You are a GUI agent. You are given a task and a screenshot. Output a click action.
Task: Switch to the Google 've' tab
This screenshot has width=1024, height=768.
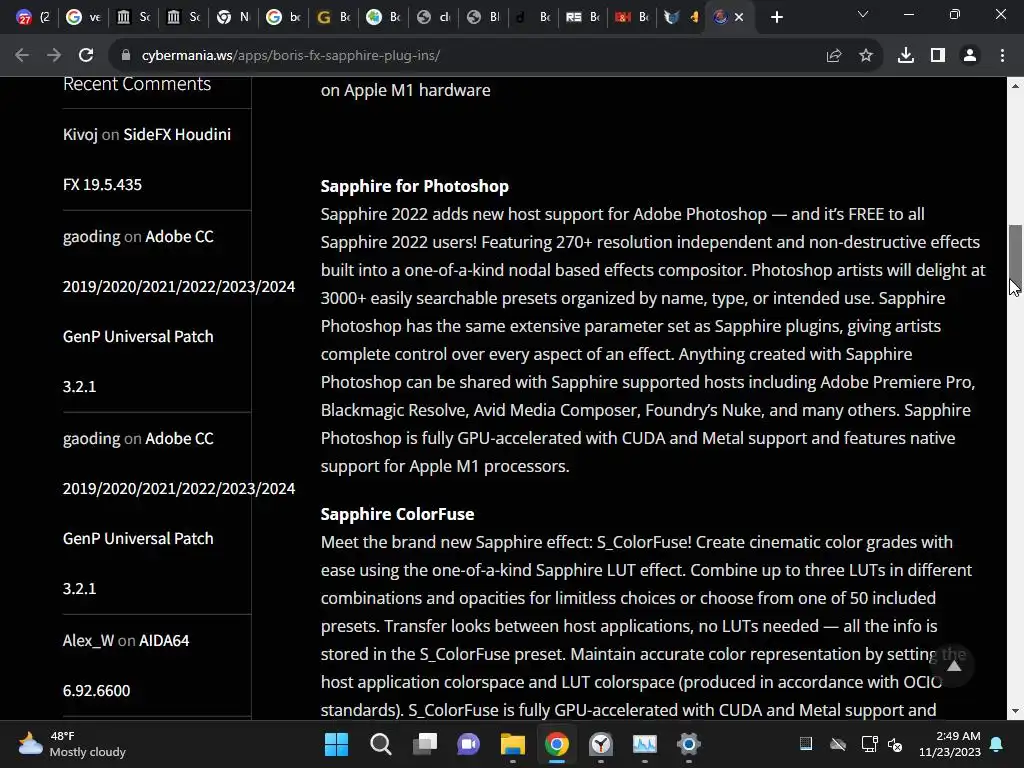84,18
